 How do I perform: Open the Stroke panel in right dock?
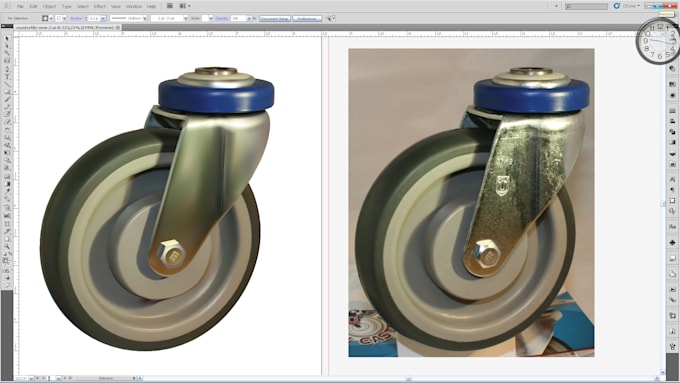click(672, 111)
